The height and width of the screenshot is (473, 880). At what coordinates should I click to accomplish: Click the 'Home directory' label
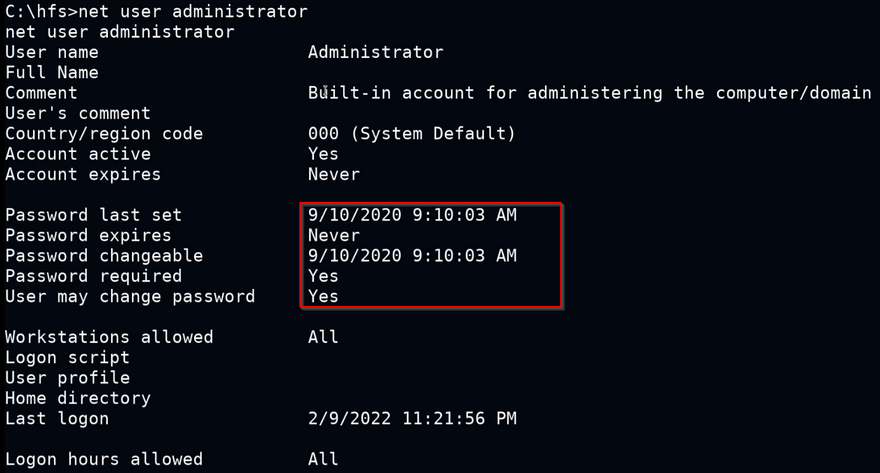(x=78, y=398)
